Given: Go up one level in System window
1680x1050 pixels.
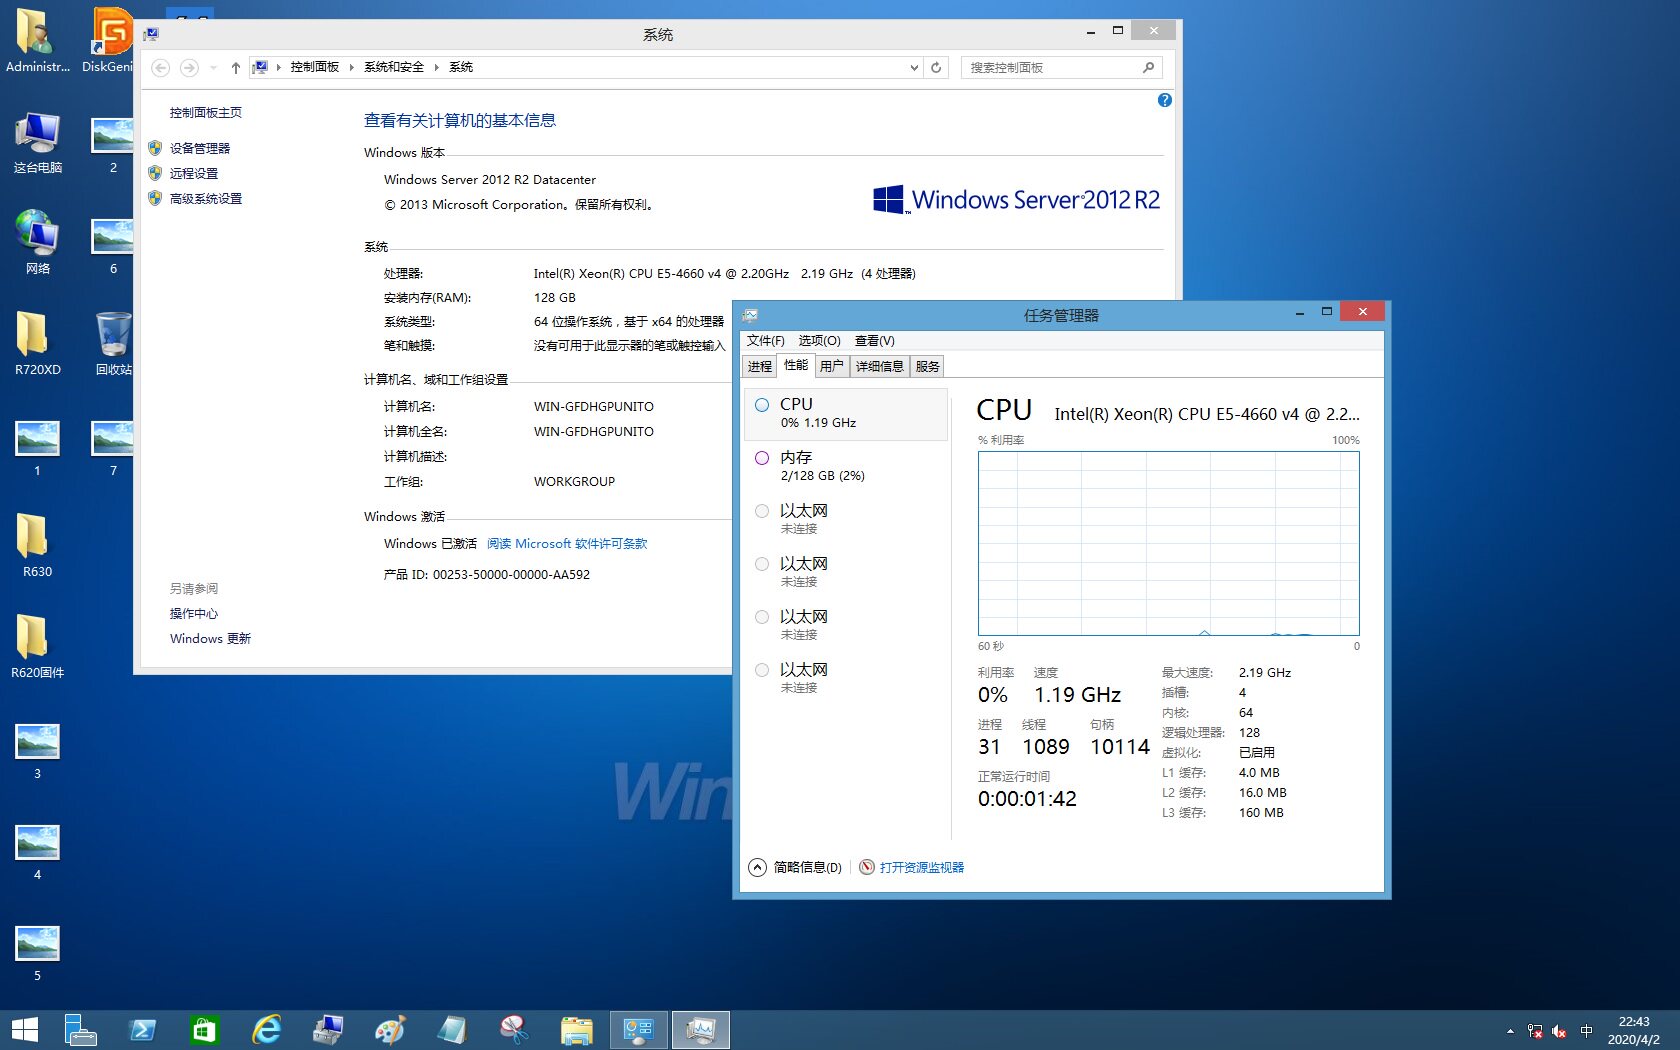Looking at the screenshot, I should [x=235, y=68].
